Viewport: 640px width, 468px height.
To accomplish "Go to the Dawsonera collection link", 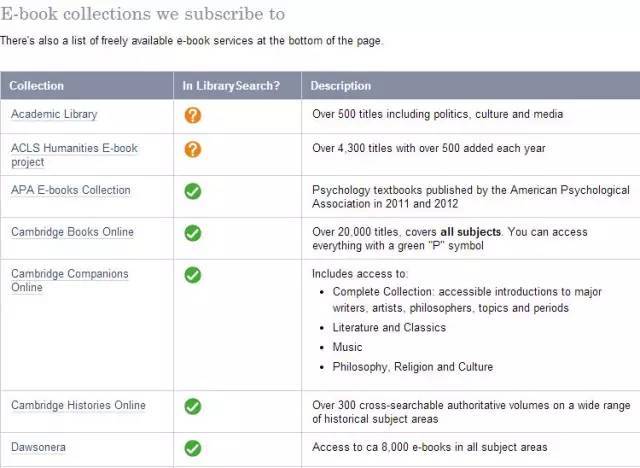I will pyautogui.click(x=38, y=447).
